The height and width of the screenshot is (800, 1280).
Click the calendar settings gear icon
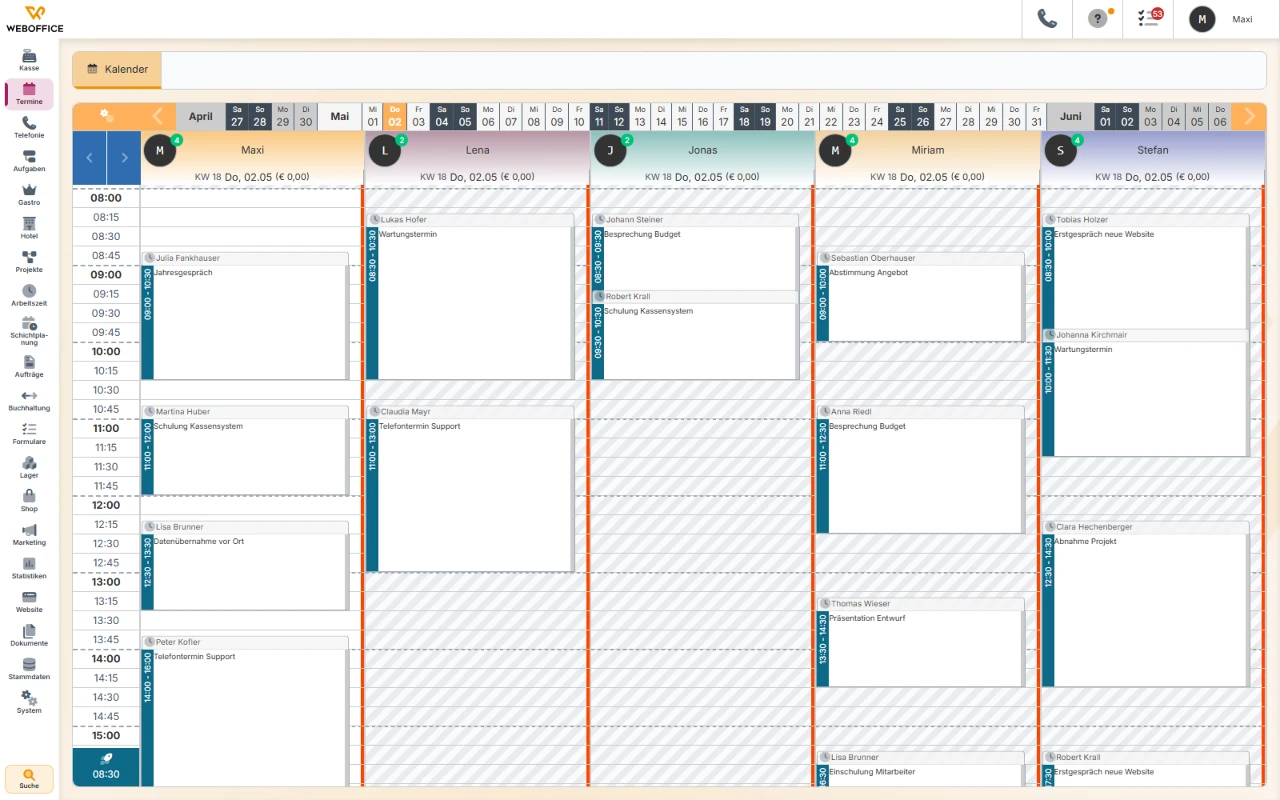106,116
